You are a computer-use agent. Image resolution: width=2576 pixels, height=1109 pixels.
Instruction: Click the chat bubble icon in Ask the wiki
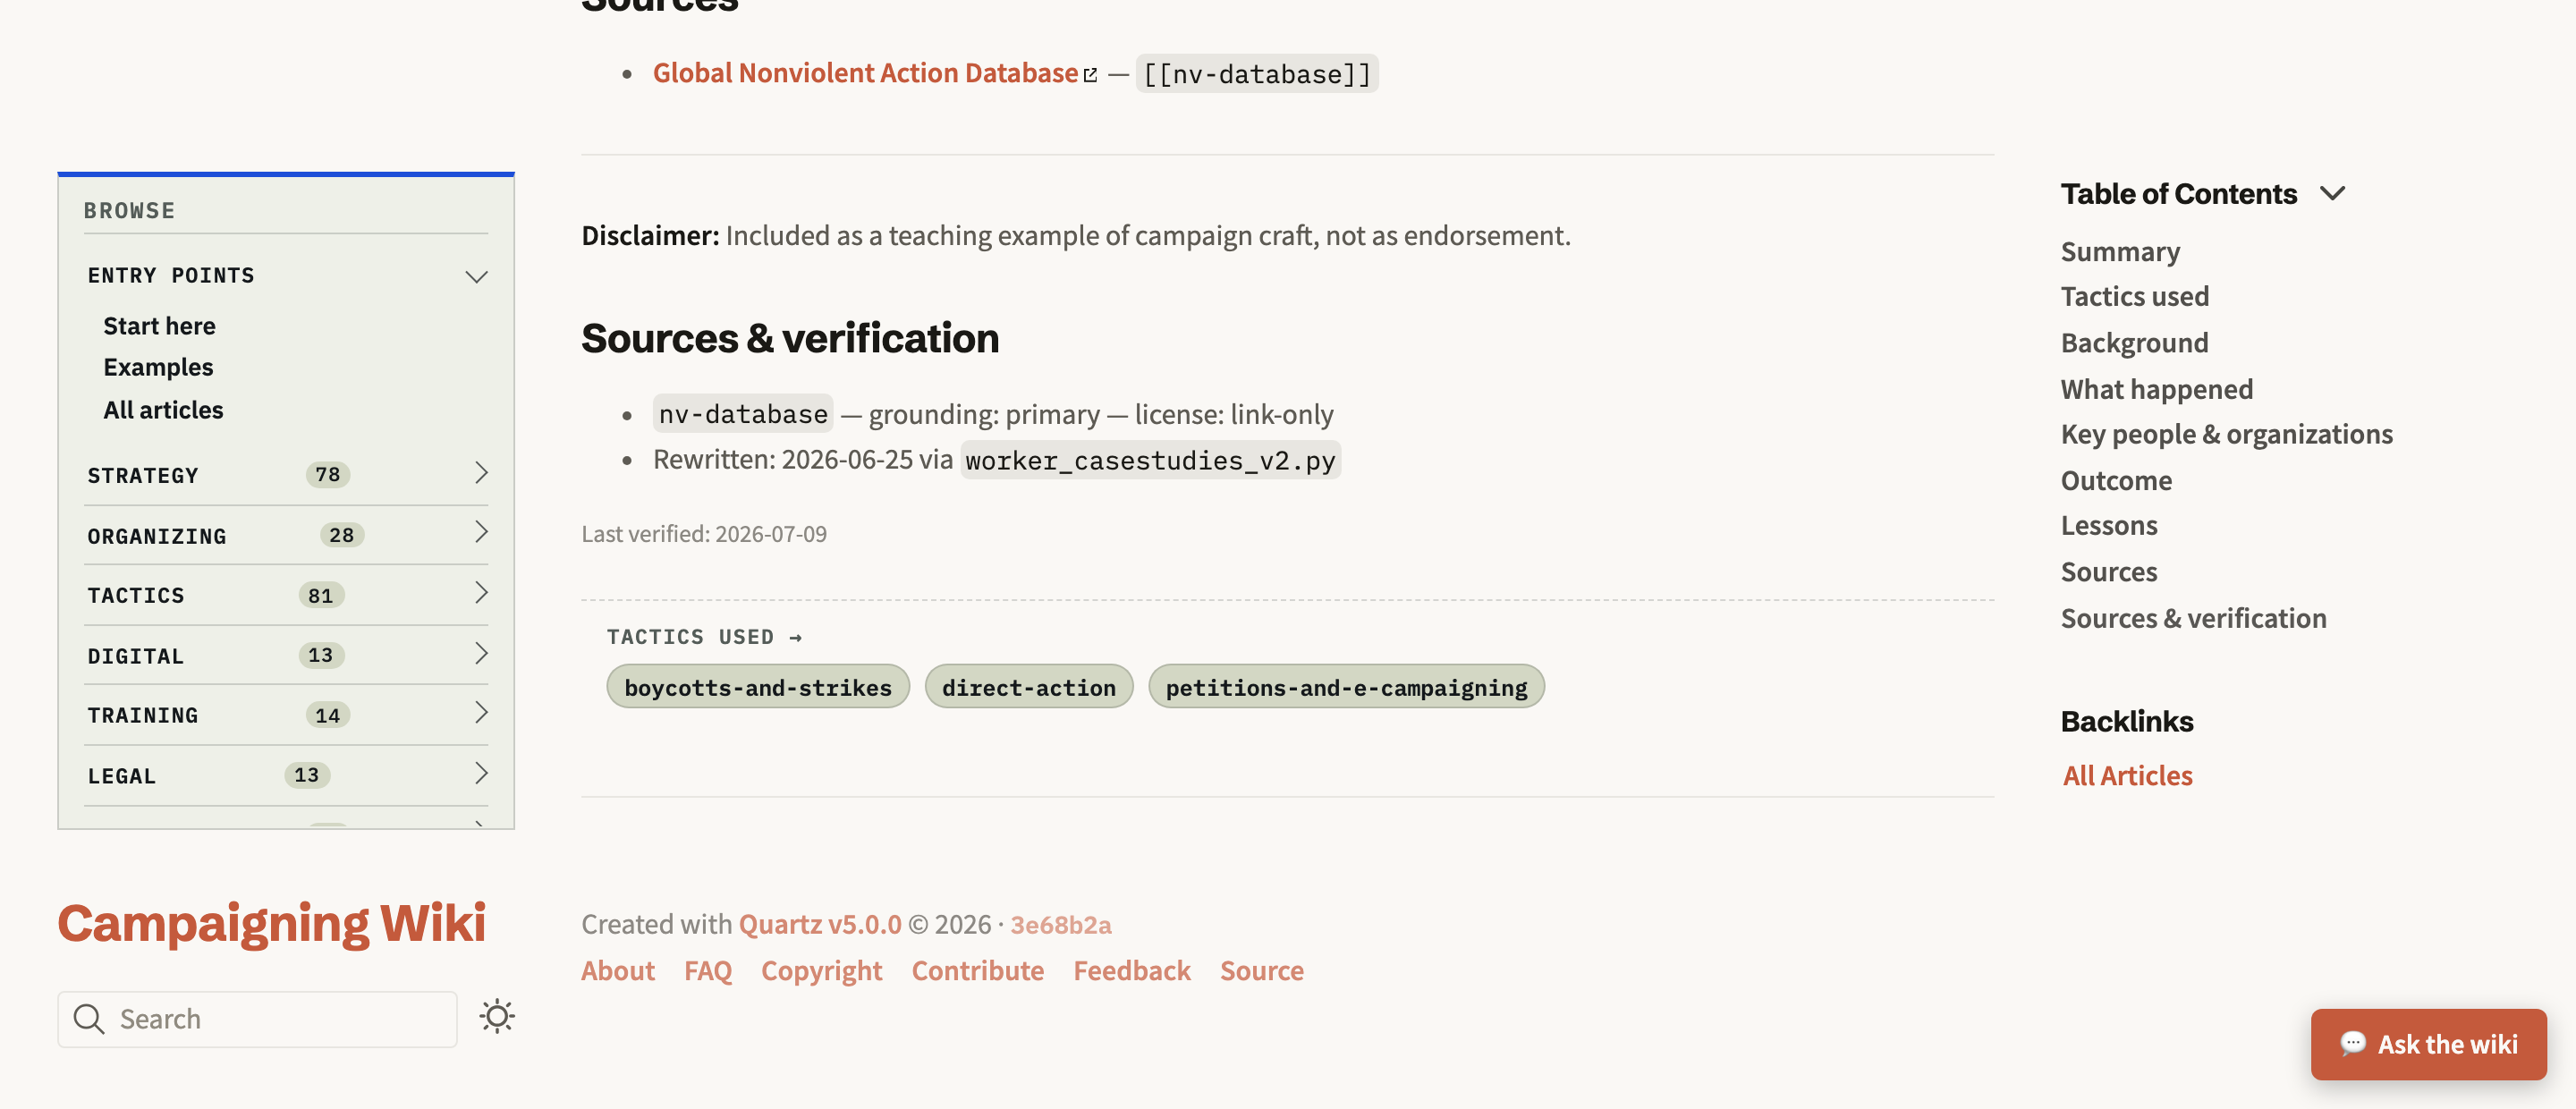click(x=2352, y=1043)
